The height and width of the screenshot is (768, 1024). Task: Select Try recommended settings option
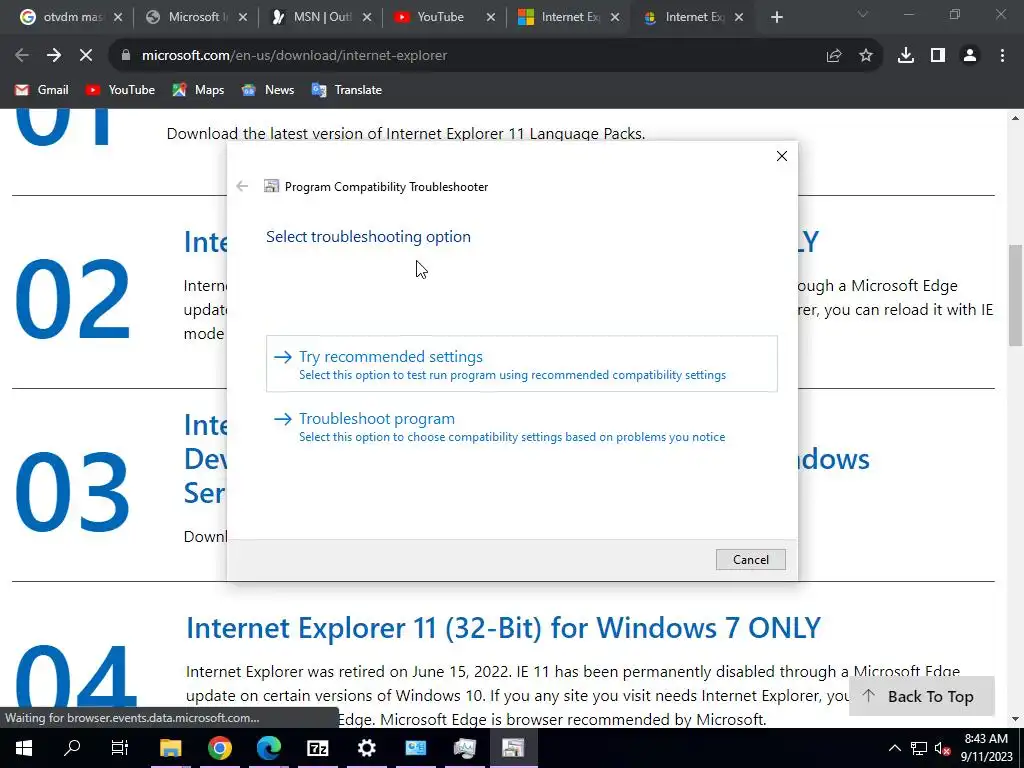coord(521,364)
